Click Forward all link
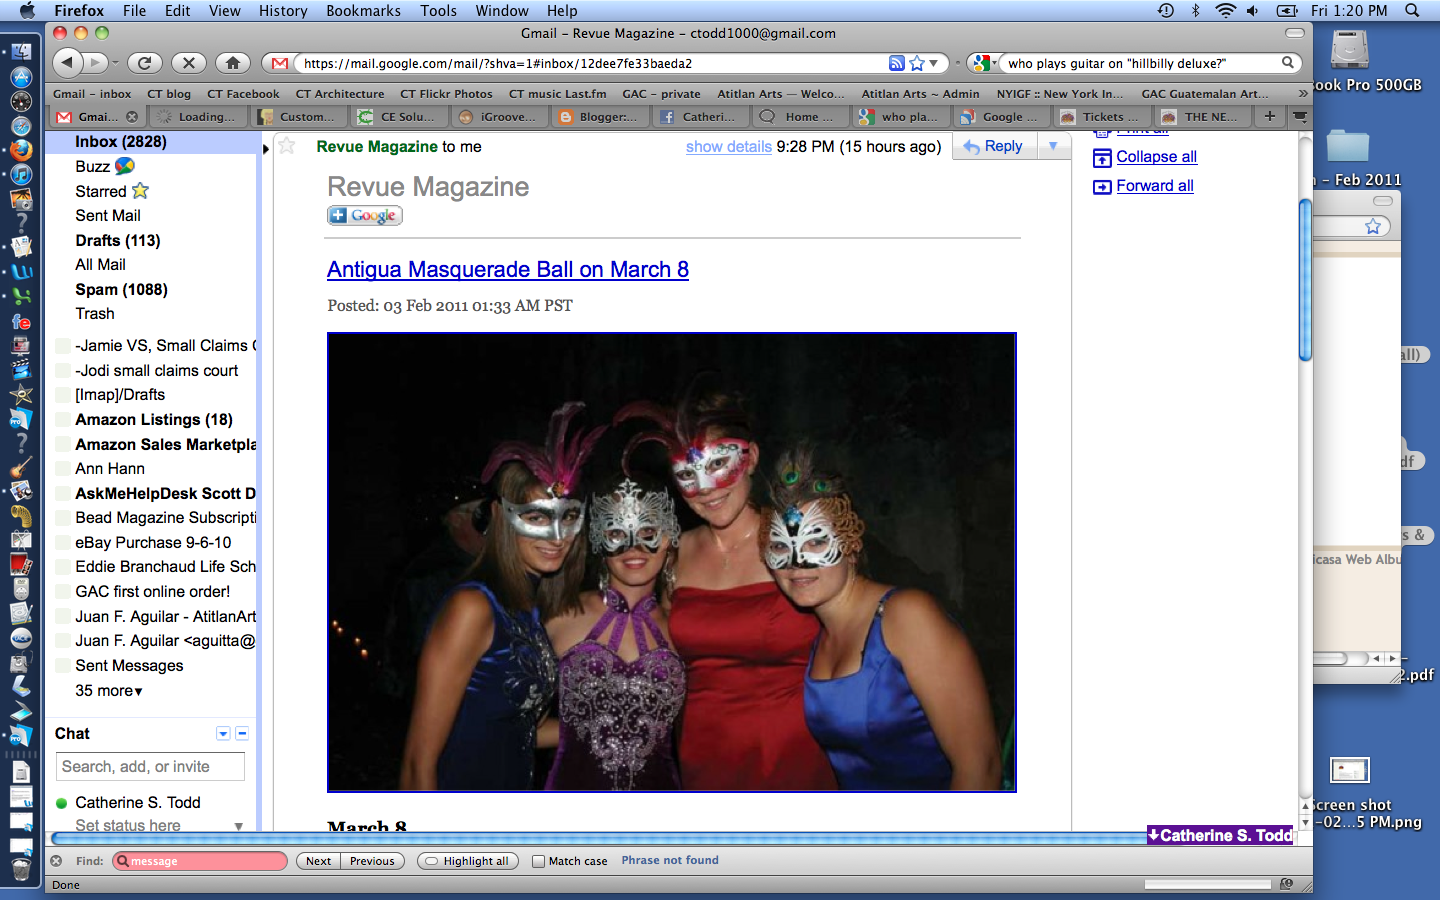1440x900 pixels. [1155, 186]
